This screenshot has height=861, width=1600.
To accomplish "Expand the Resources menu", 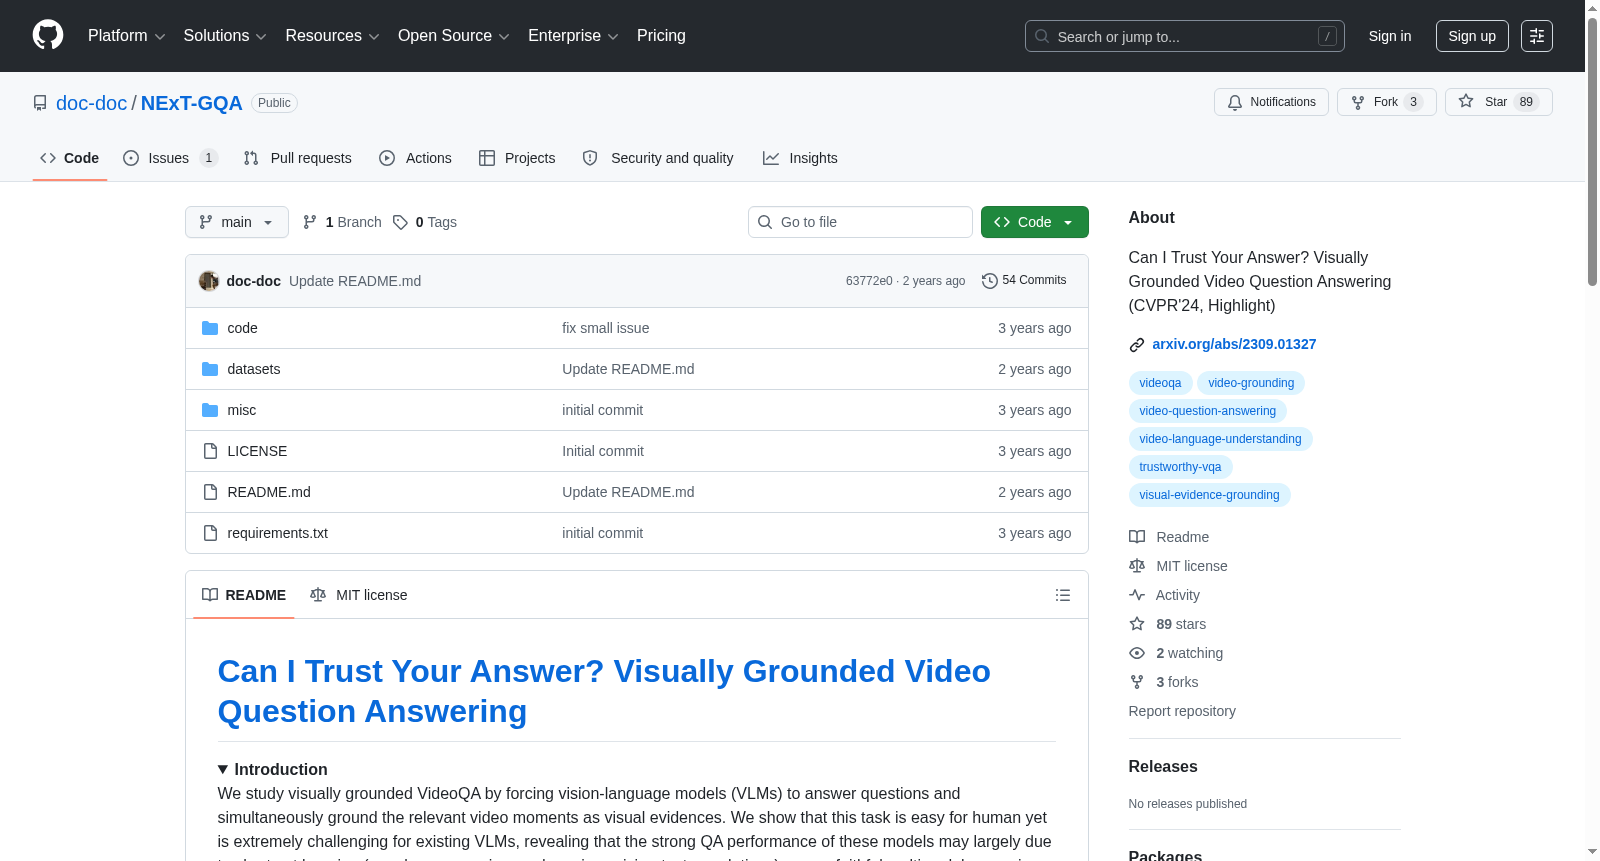I will [332, 36].
